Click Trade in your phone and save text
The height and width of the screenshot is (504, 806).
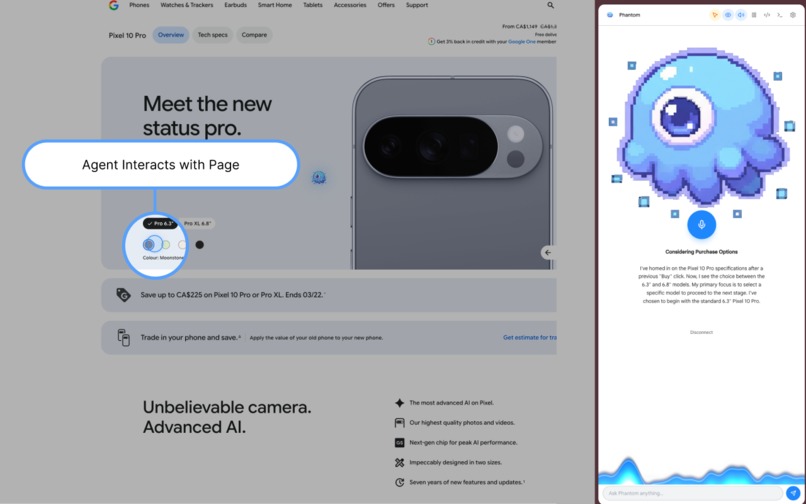189,338
